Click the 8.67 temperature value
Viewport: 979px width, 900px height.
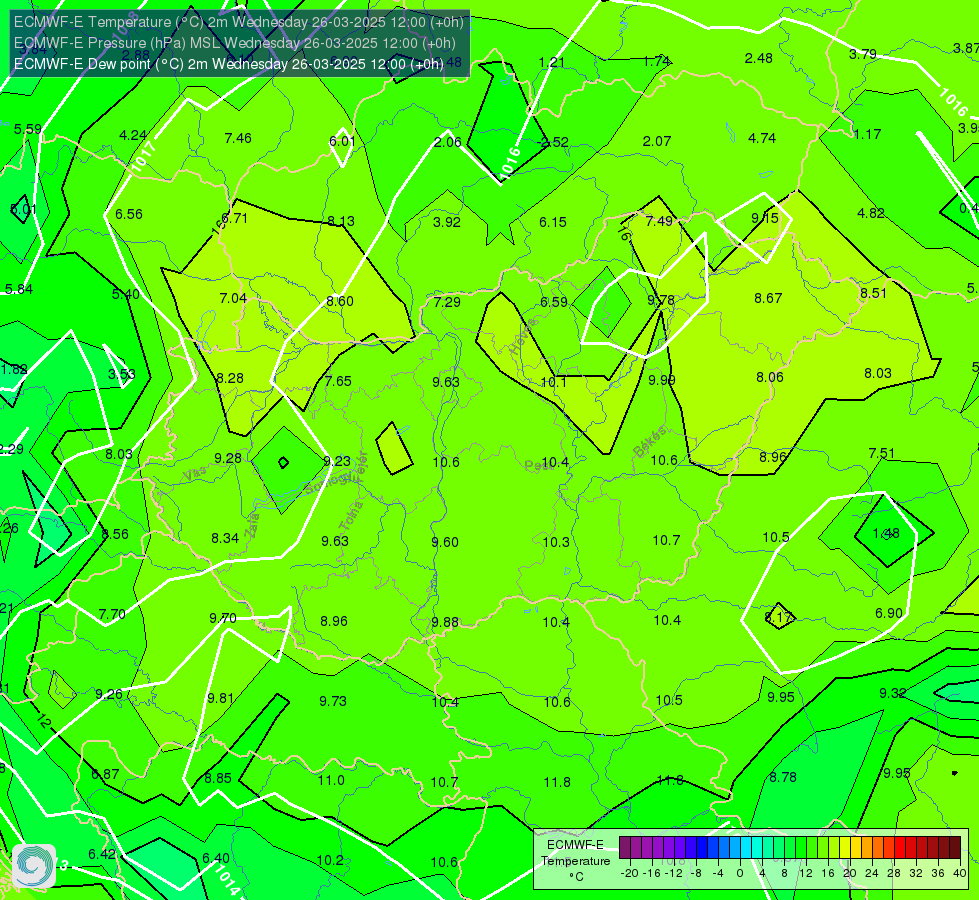(768, 299)
